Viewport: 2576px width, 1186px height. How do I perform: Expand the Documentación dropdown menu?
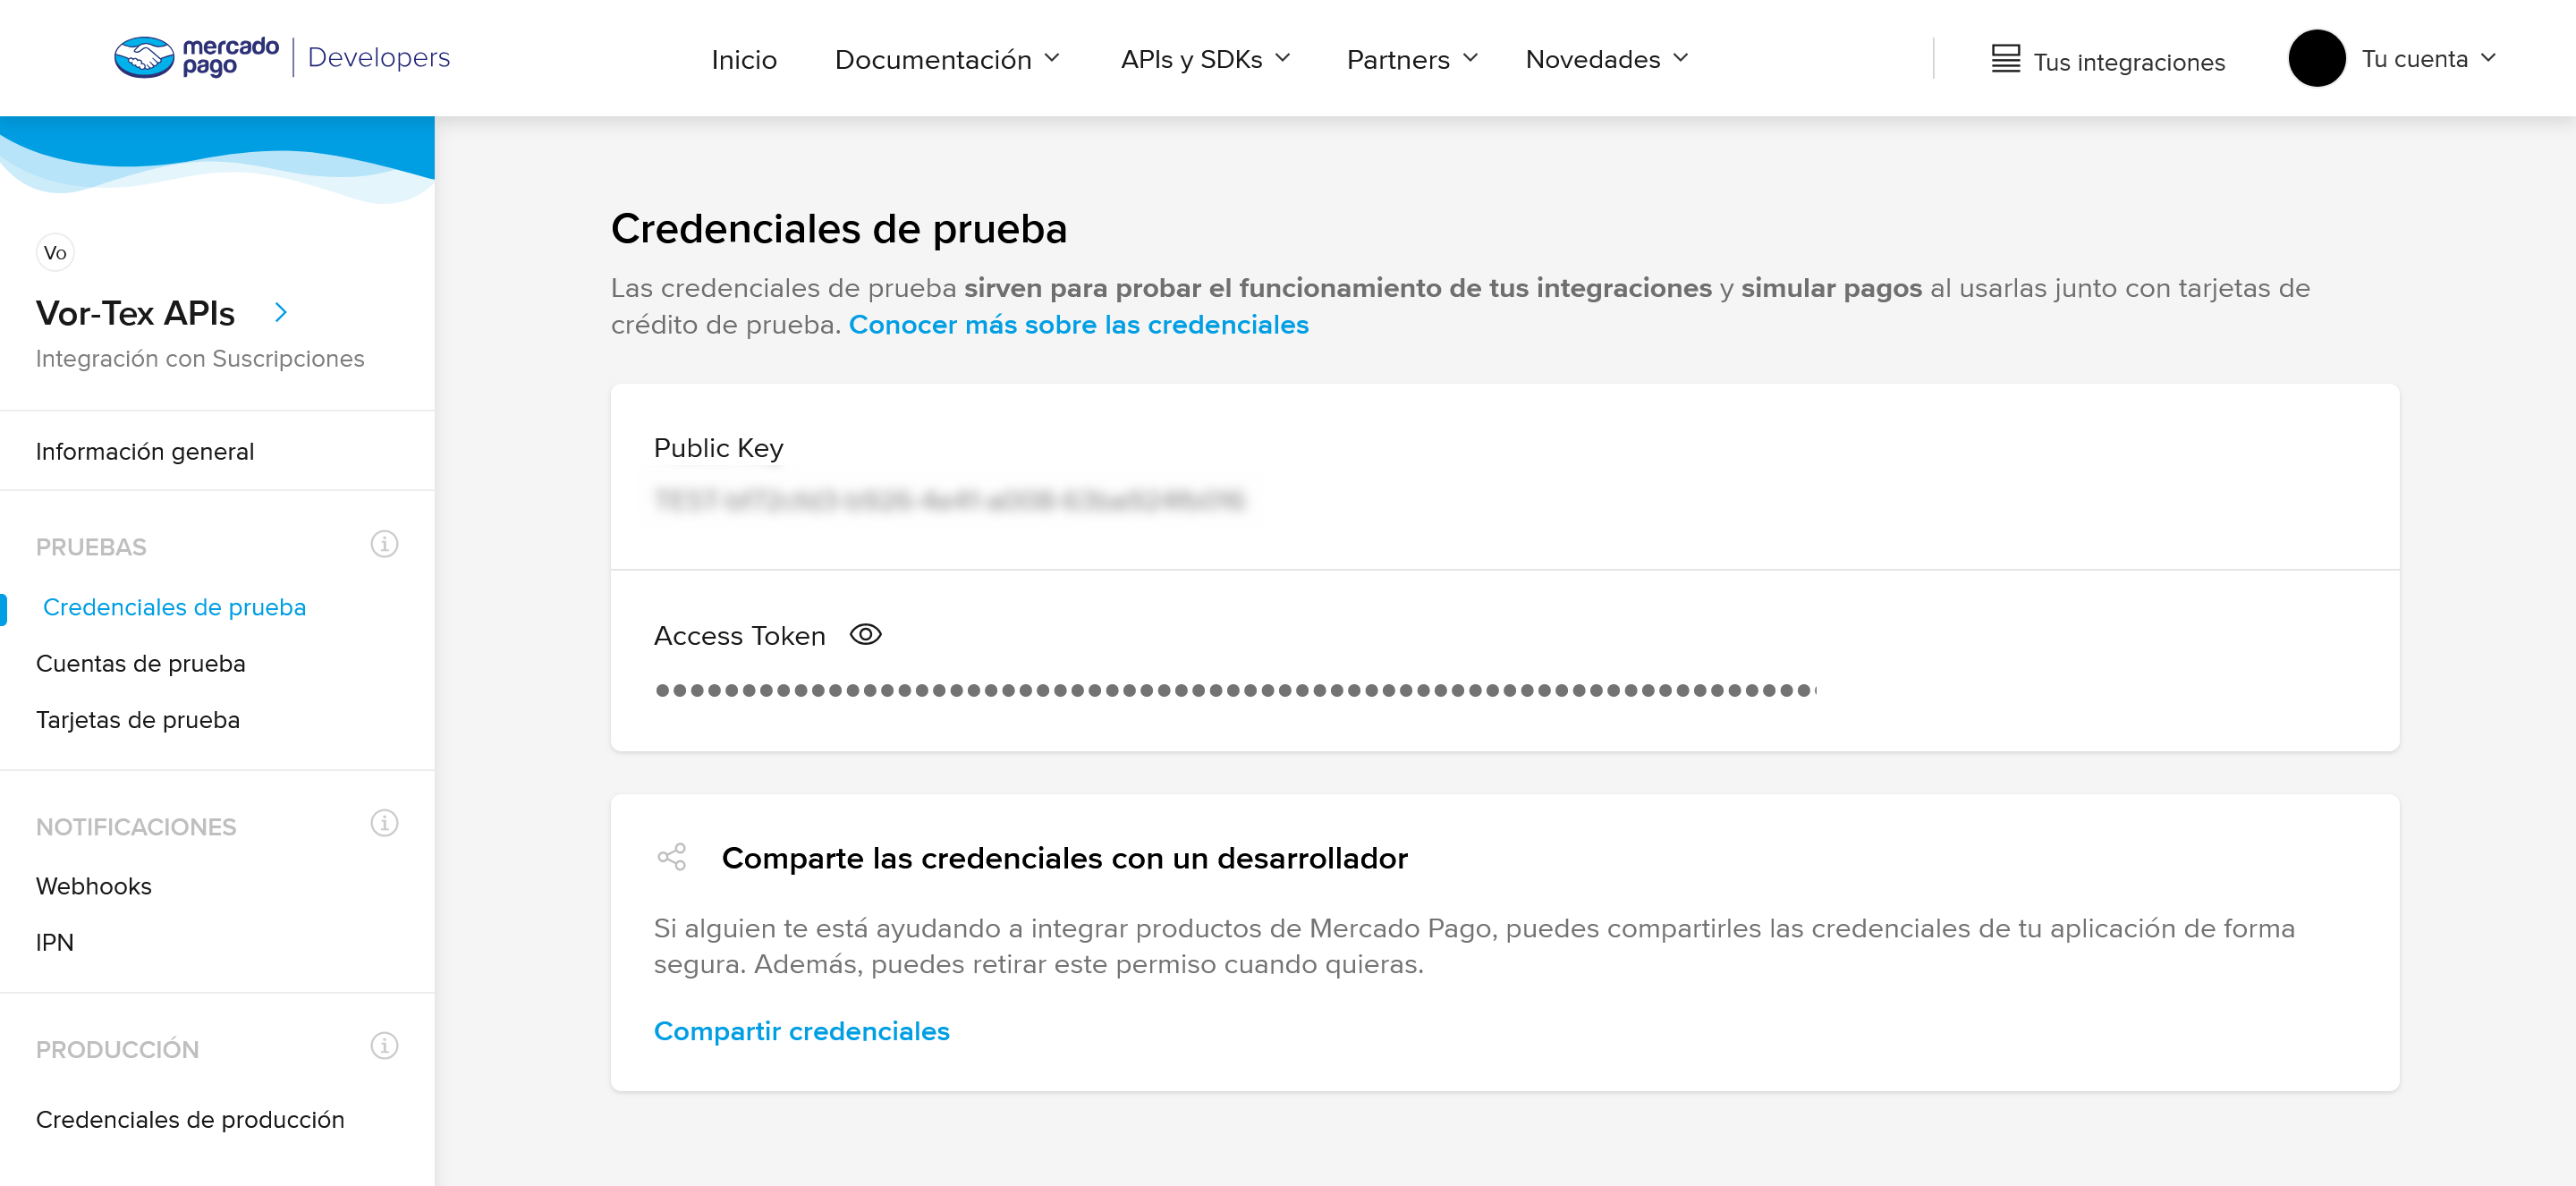(x=947, y=60)
